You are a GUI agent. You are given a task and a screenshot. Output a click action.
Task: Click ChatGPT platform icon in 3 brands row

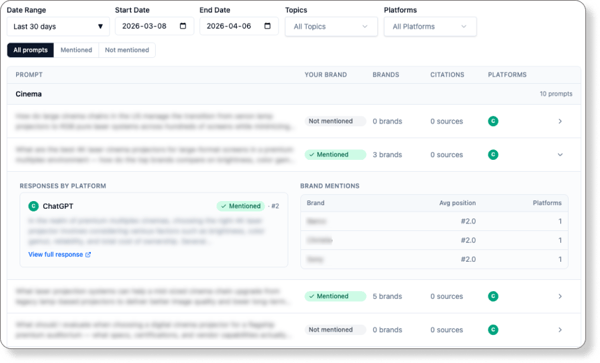click(493, 155)
